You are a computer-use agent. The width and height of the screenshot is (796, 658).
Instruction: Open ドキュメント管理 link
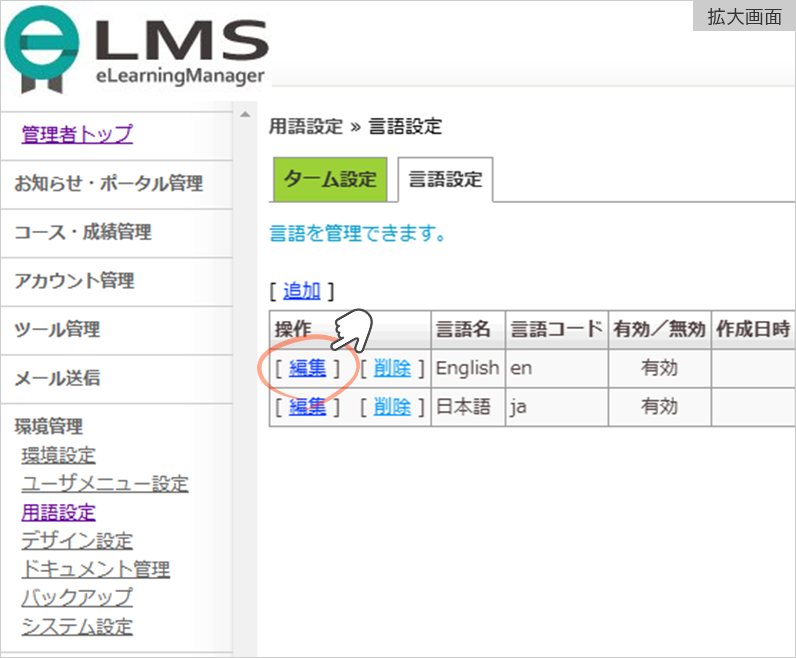[x=95, y=569]
